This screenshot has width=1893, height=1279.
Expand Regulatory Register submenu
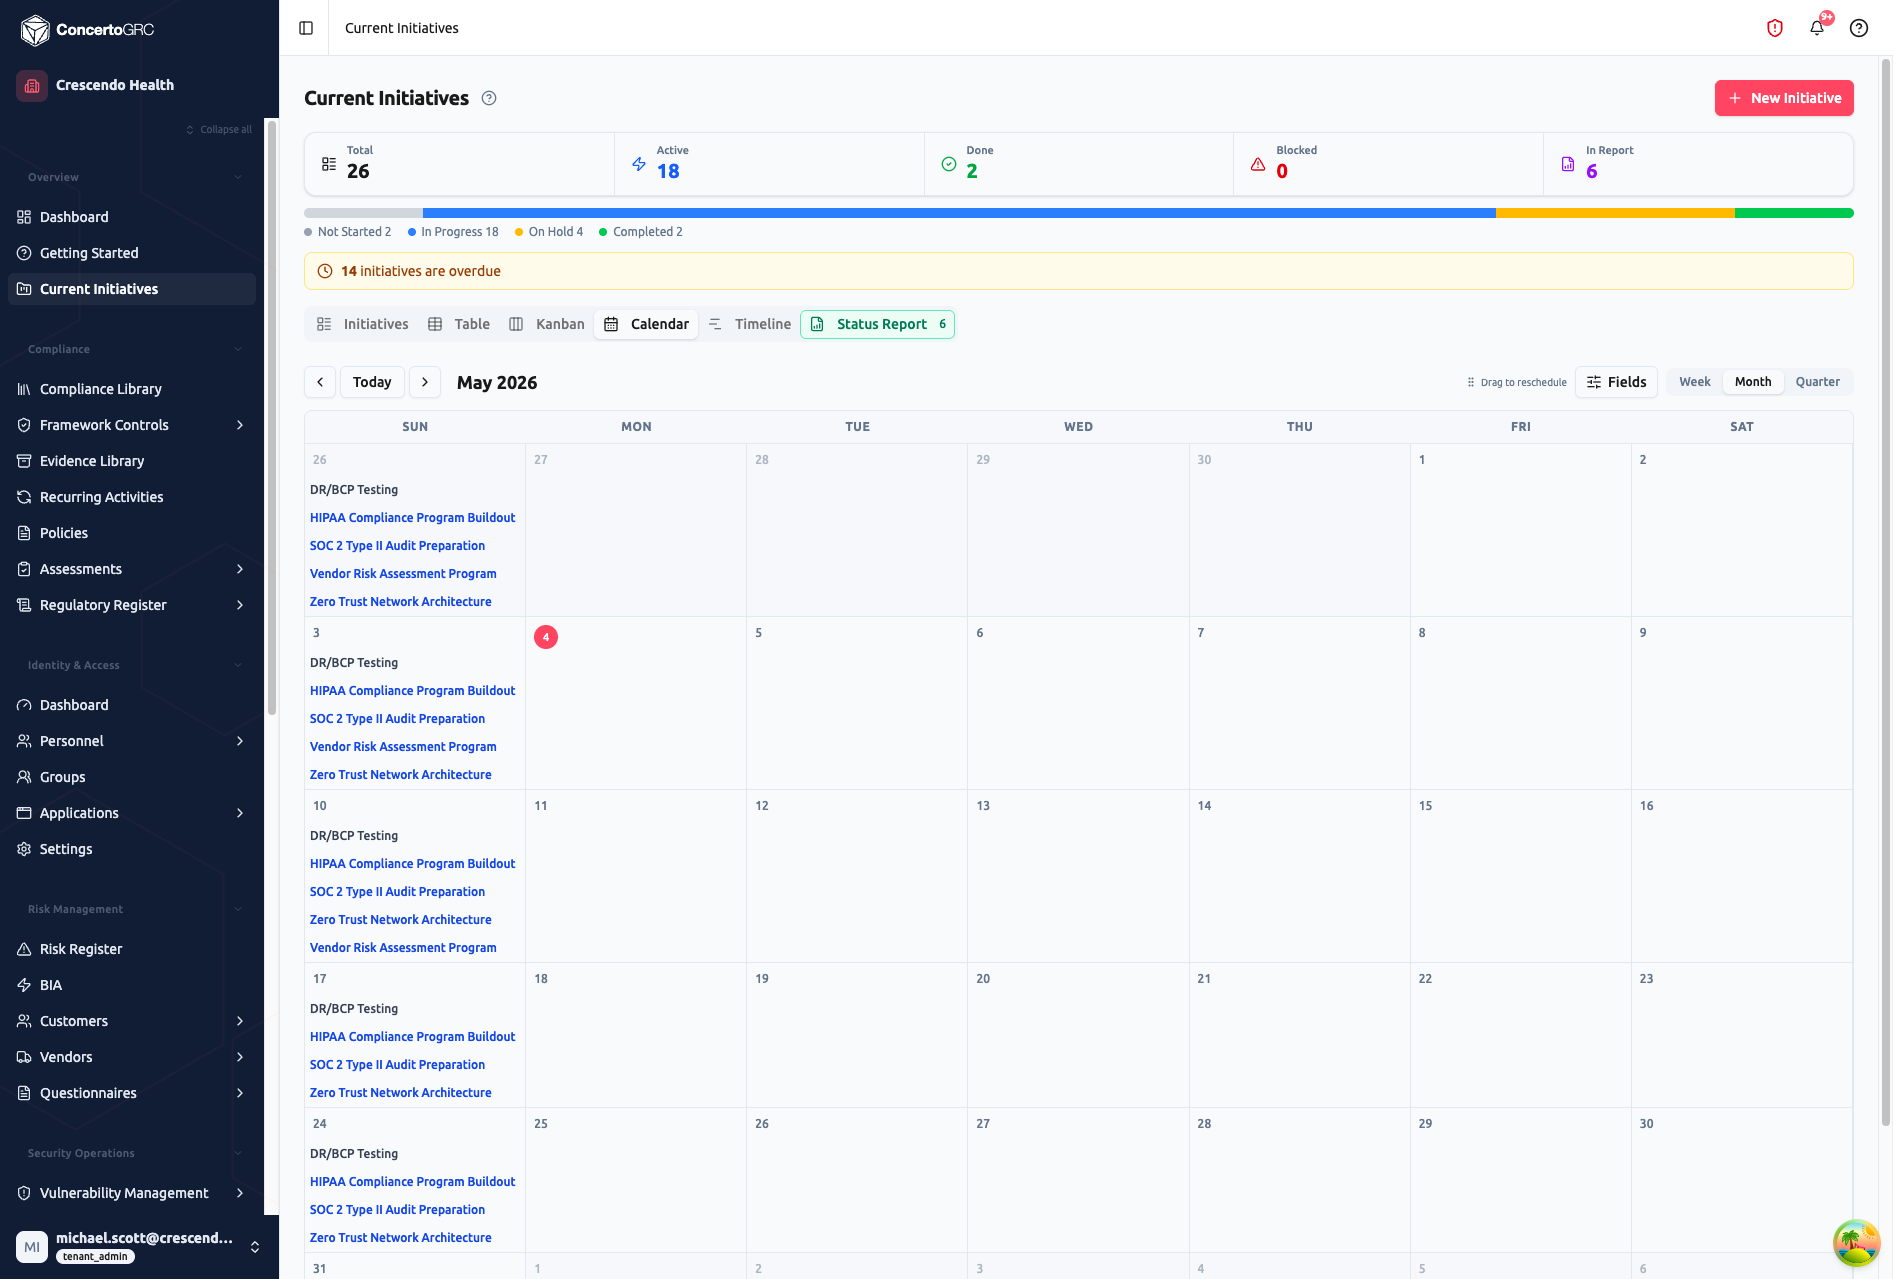click(240, 605)
